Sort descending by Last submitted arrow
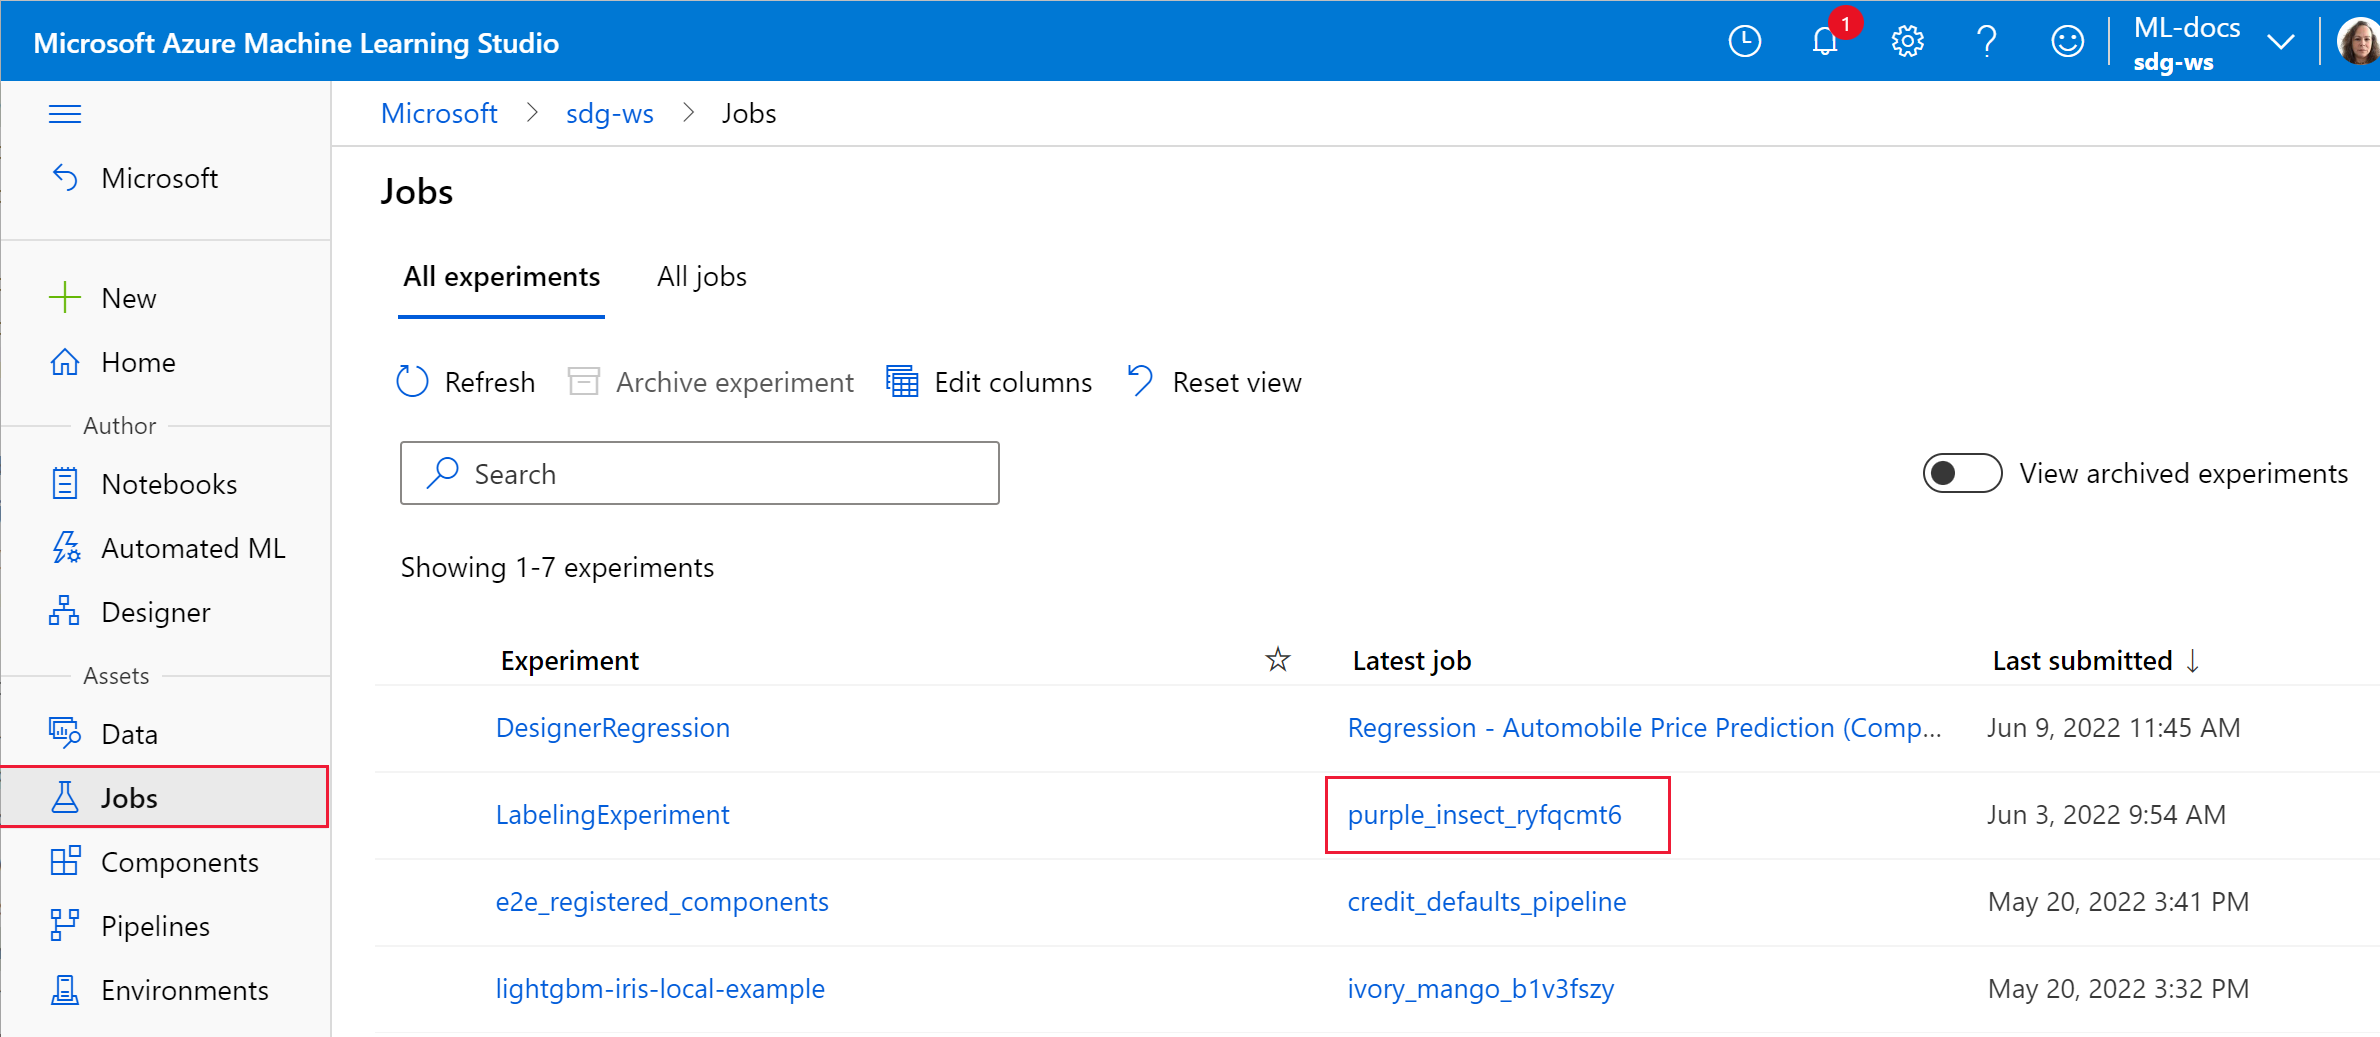The width and height of the screenshot is (2380, 1037). 2194,660
